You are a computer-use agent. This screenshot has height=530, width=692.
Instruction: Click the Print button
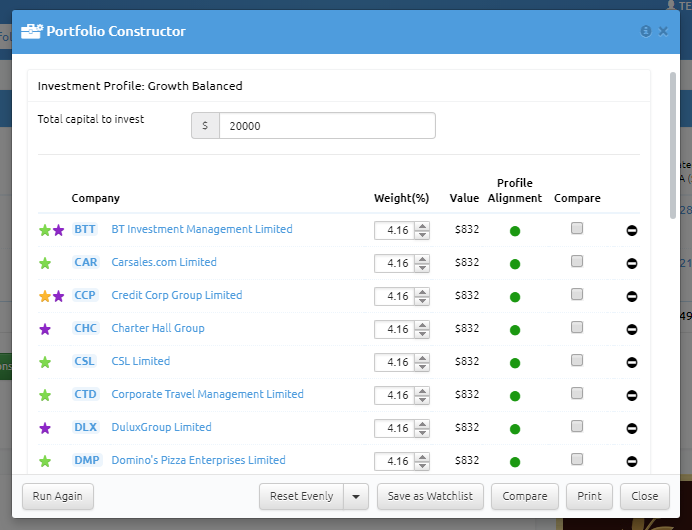click(x=589, y=496)
